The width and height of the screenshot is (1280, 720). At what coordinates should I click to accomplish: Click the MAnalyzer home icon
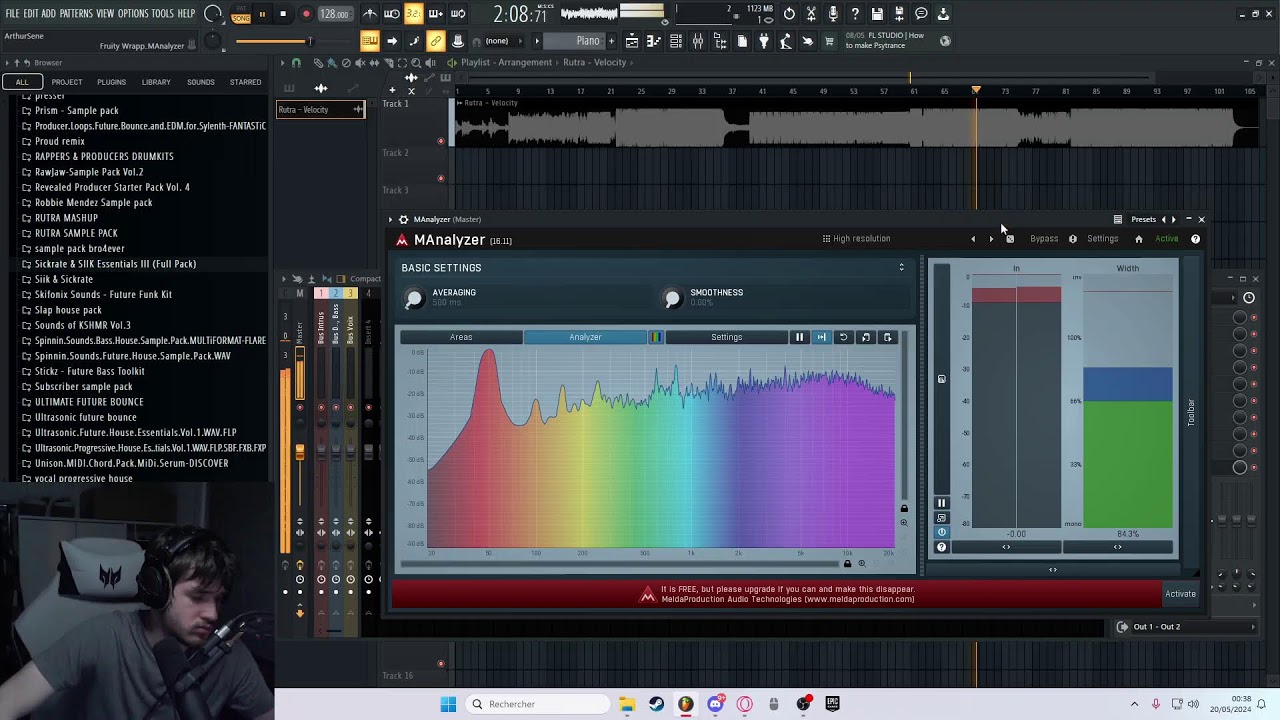[x=1138, y=239]
